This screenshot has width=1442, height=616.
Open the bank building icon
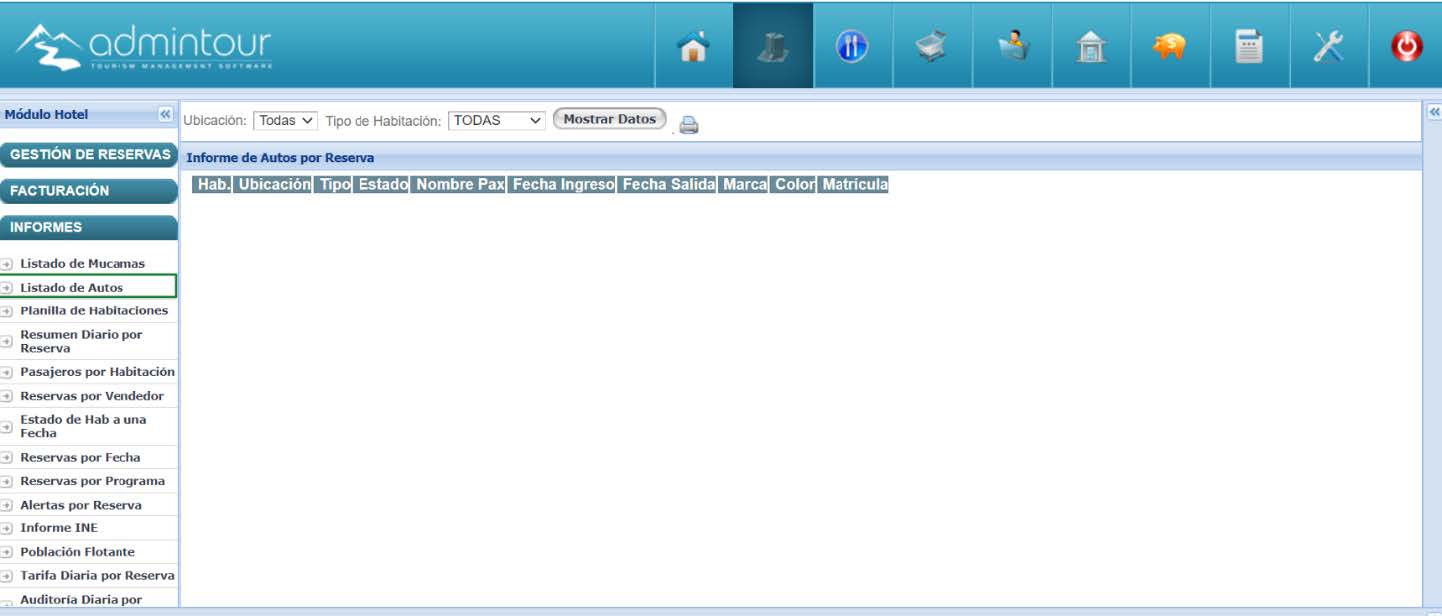tap(1091, 46)
